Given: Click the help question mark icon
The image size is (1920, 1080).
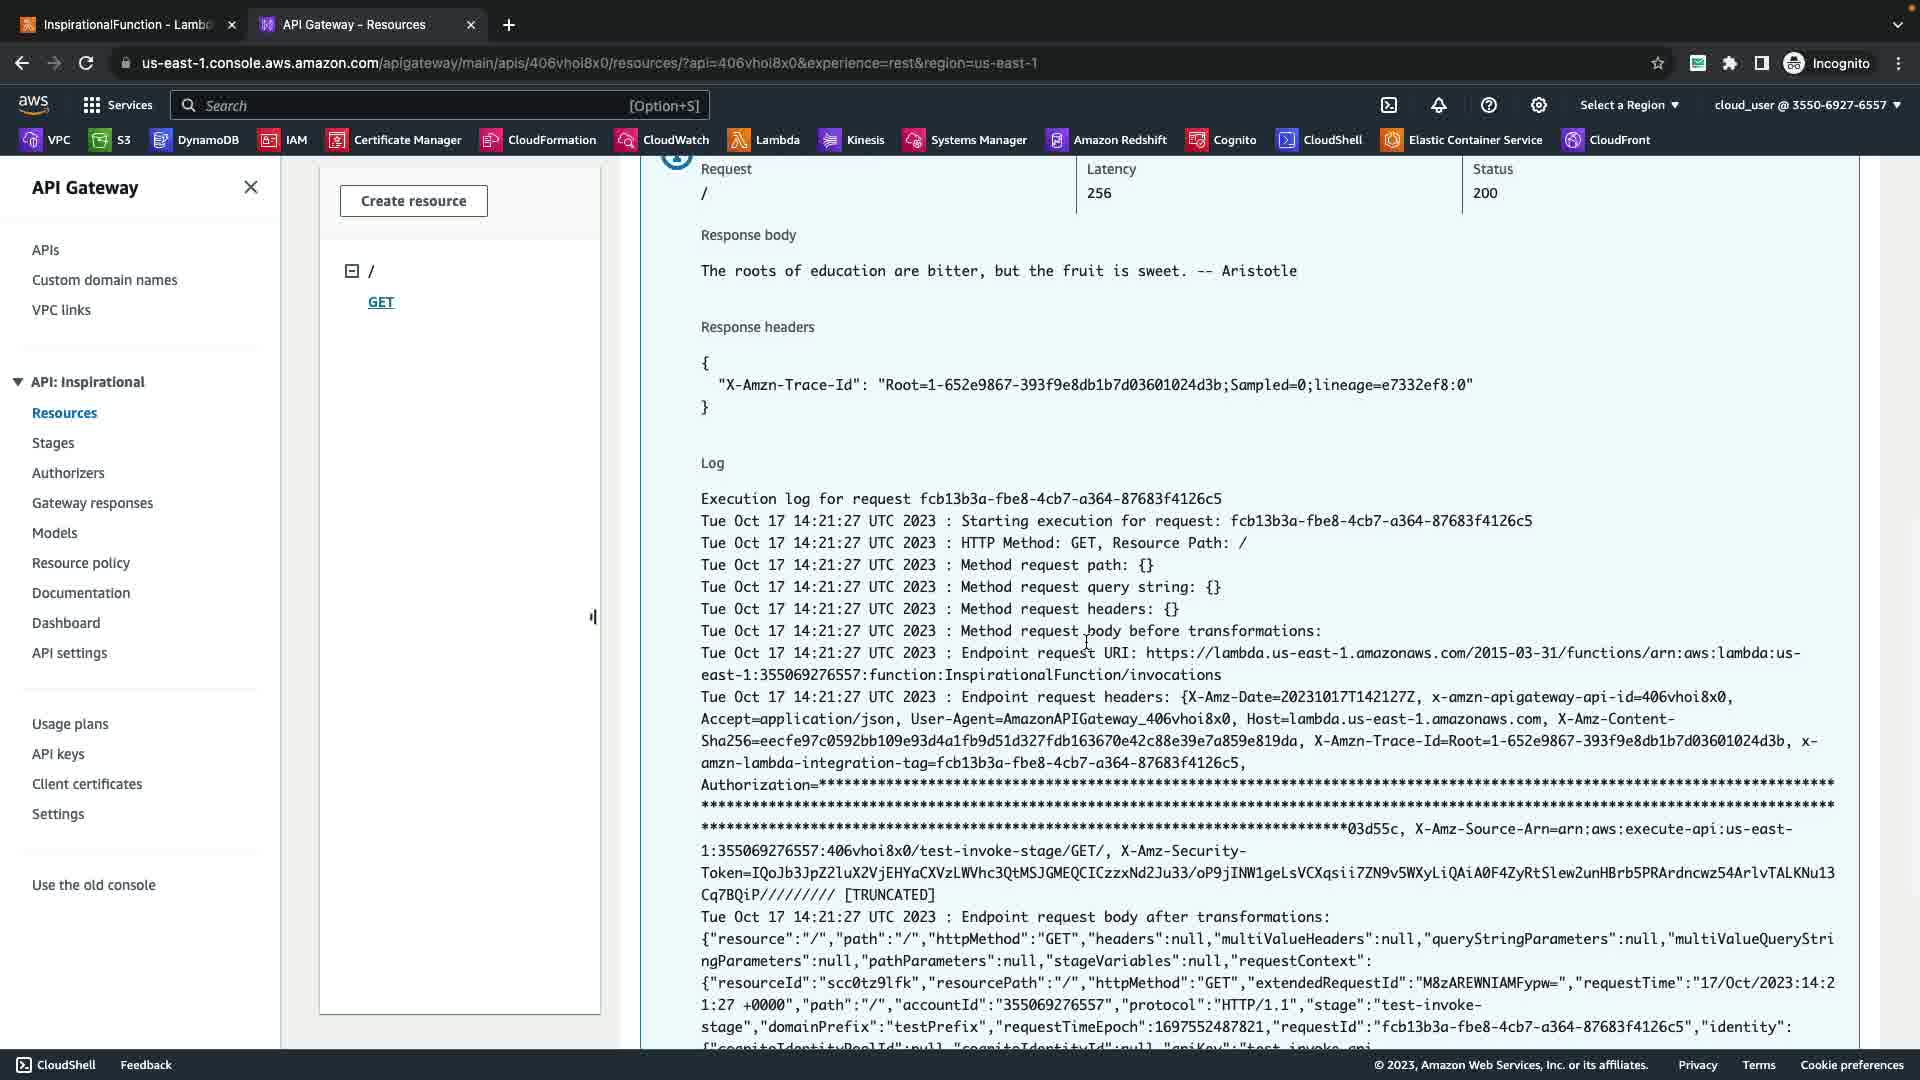Looking at the screenshot, I should (1489, 105).
